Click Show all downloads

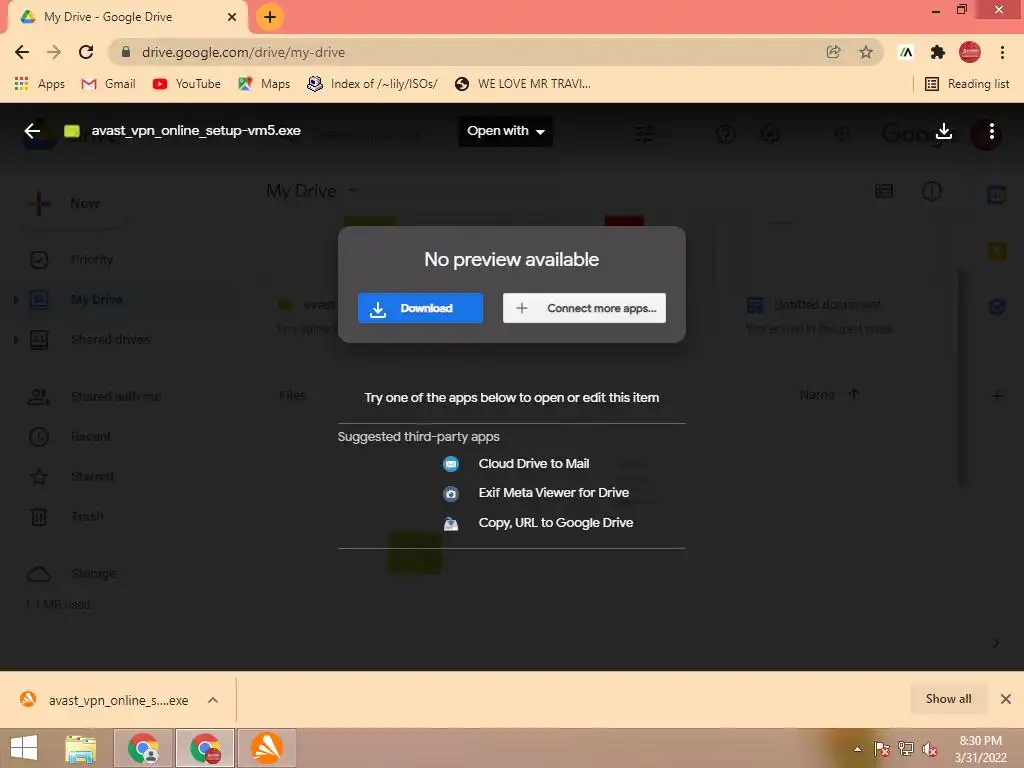(948, 699)
